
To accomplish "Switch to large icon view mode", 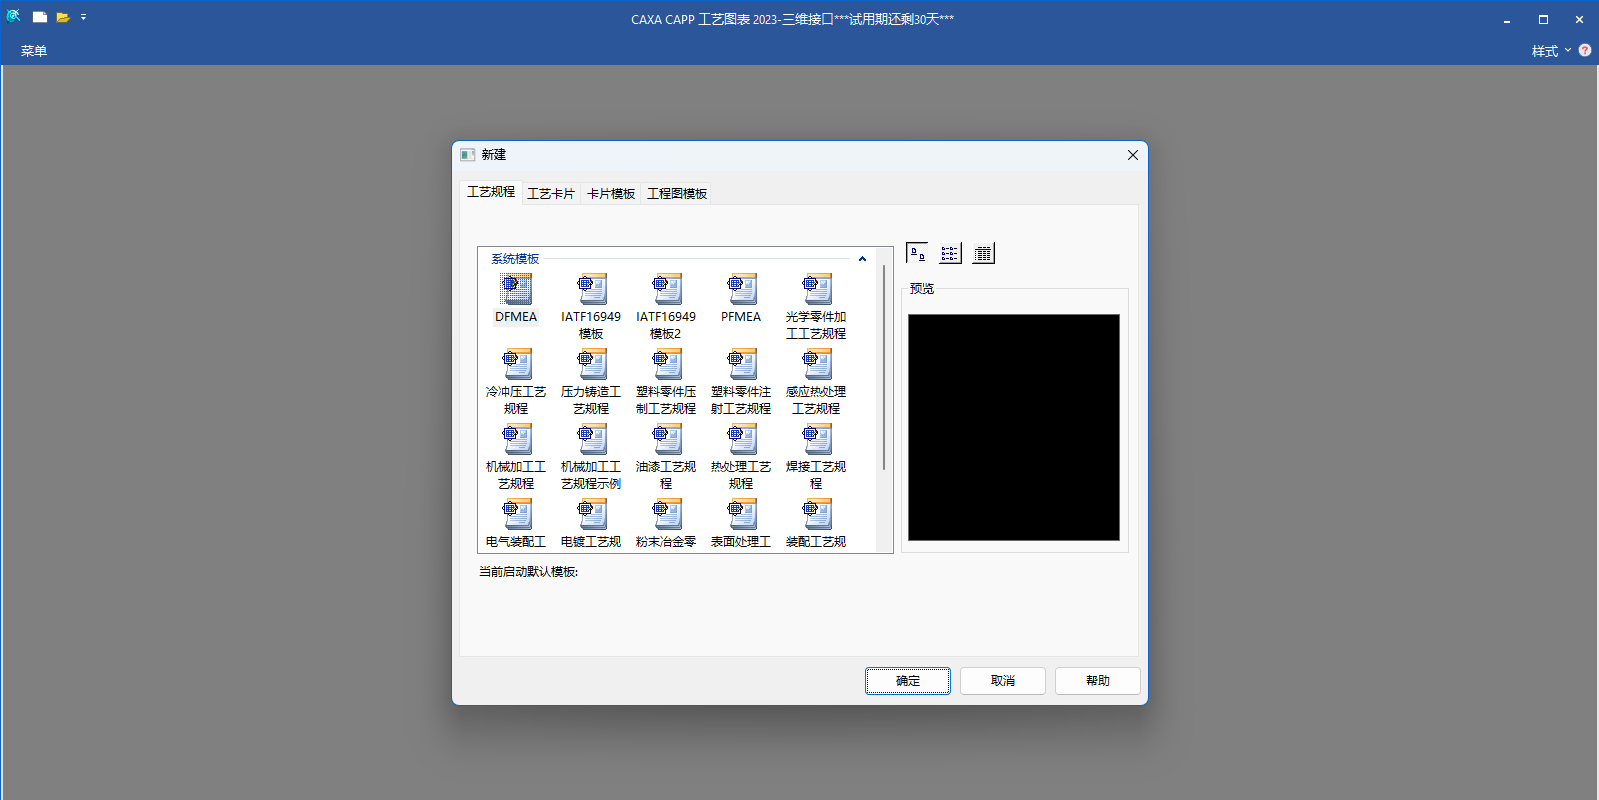I will (917, 253).
